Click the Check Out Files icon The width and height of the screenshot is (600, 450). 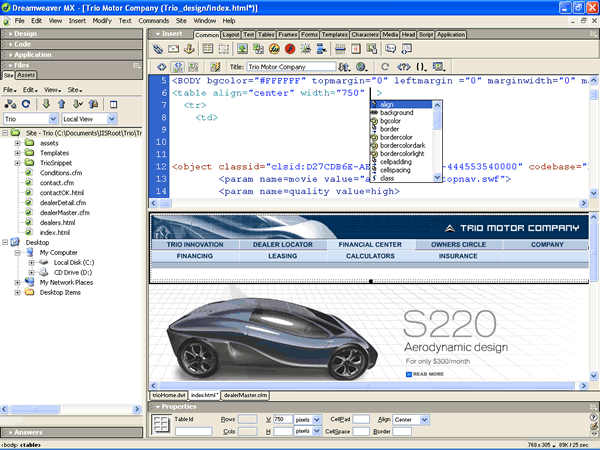click(77, 104)
